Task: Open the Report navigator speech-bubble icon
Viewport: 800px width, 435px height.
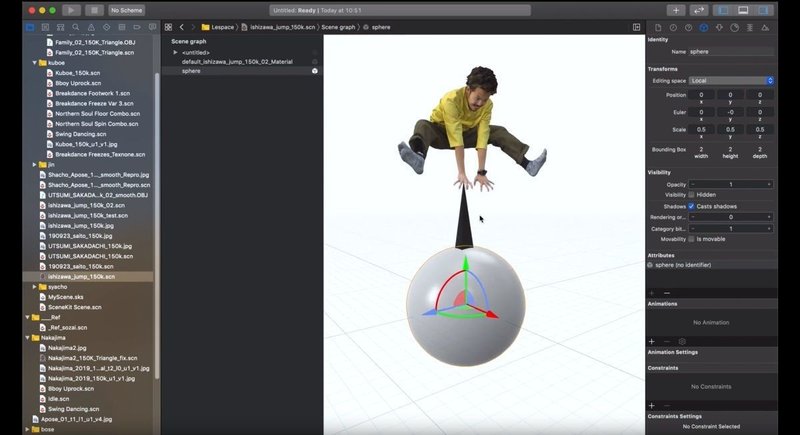Action: click(152, 27)
